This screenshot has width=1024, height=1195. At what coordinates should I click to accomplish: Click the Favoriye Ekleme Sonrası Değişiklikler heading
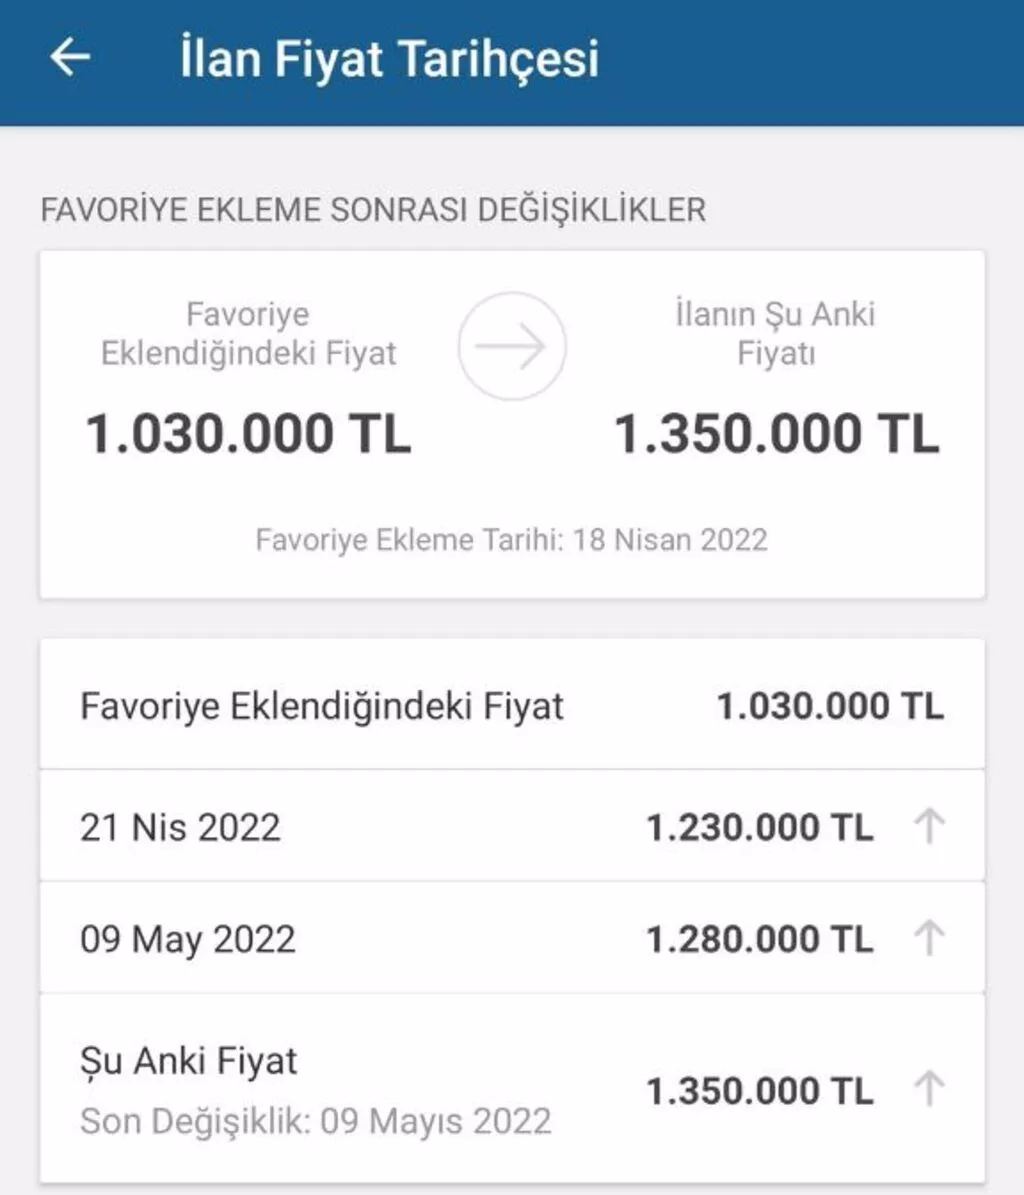click(x=373, y=210)
